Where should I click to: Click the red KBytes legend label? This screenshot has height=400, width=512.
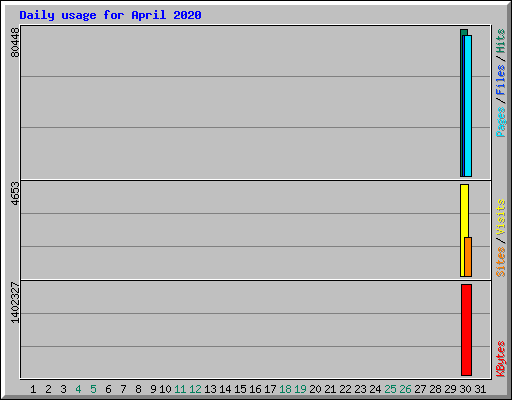tap(501, 359)
